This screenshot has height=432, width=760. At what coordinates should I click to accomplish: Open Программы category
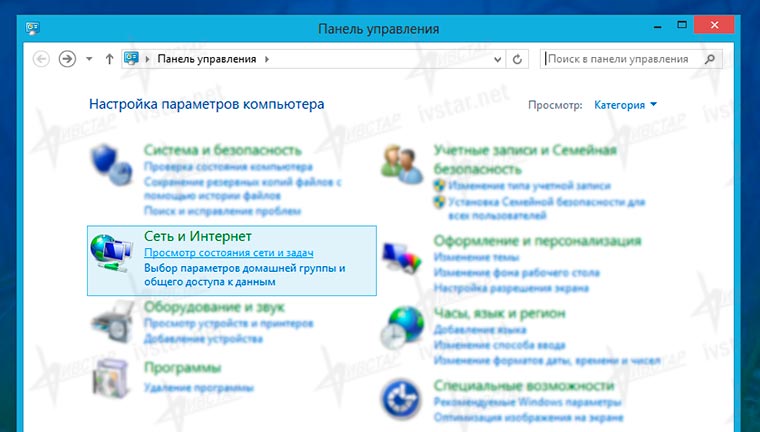[x=182, y=368]
